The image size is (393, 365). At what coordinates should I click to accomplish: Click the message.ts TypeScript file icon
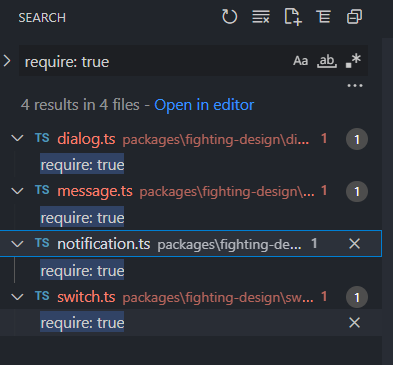tap(42, 190)
